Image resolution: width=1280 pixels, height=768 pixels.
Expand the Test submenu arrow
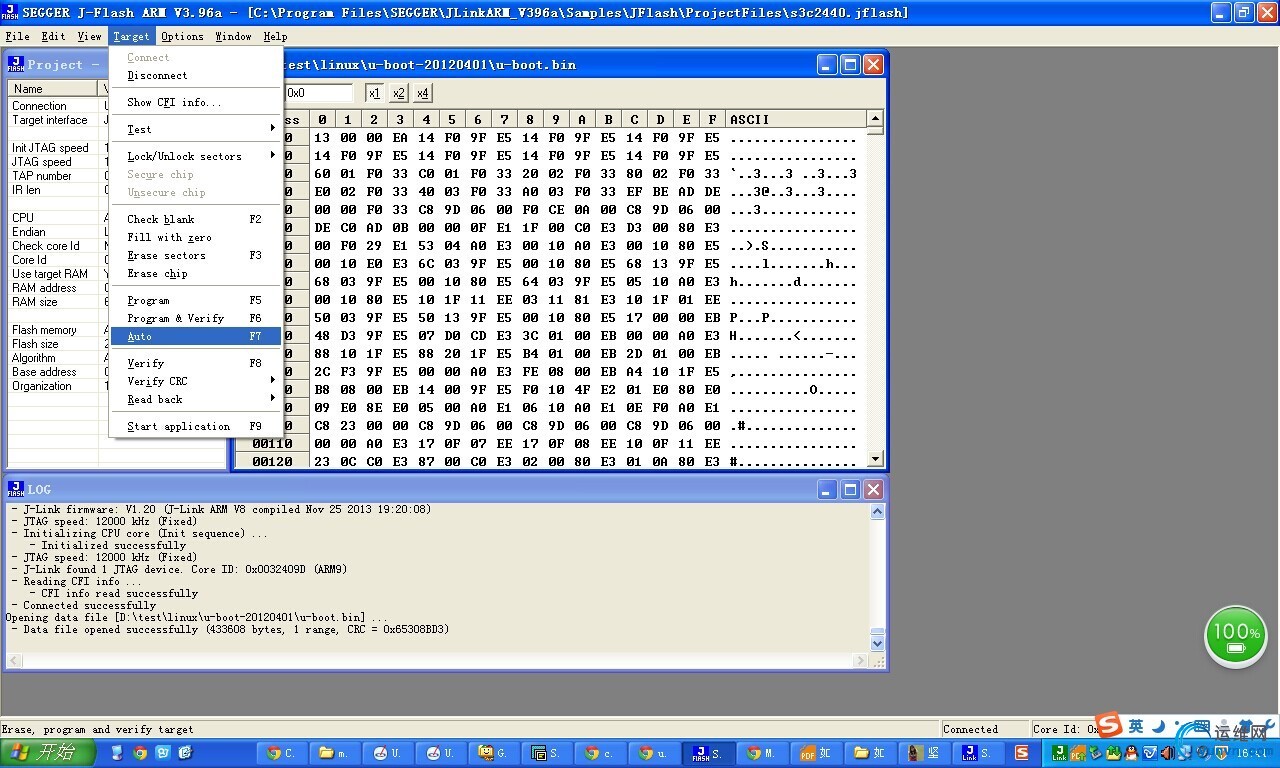click(x=272, y=129)
